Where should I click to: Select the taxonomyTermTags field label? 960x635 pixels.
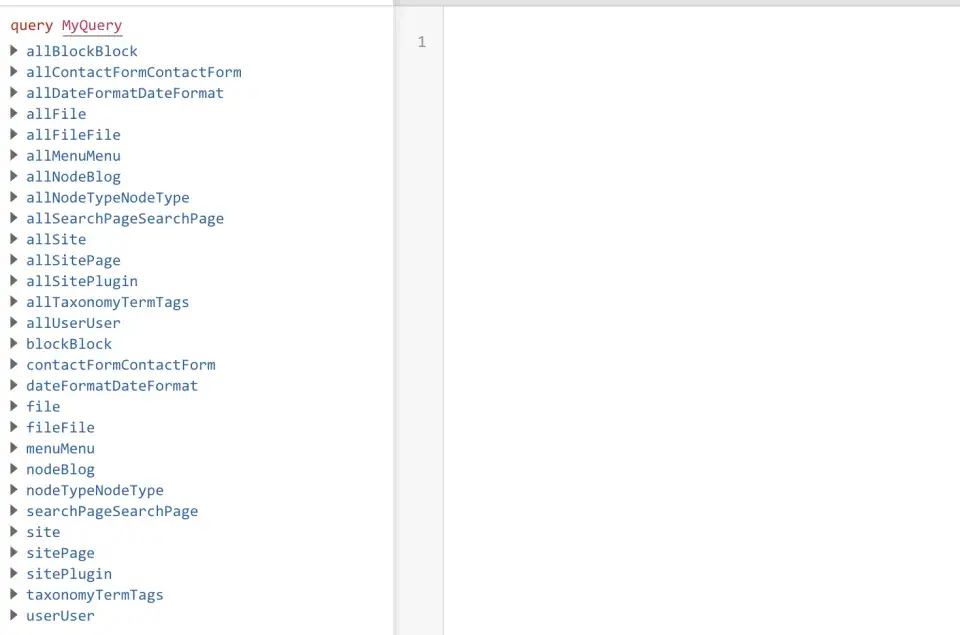94,595
